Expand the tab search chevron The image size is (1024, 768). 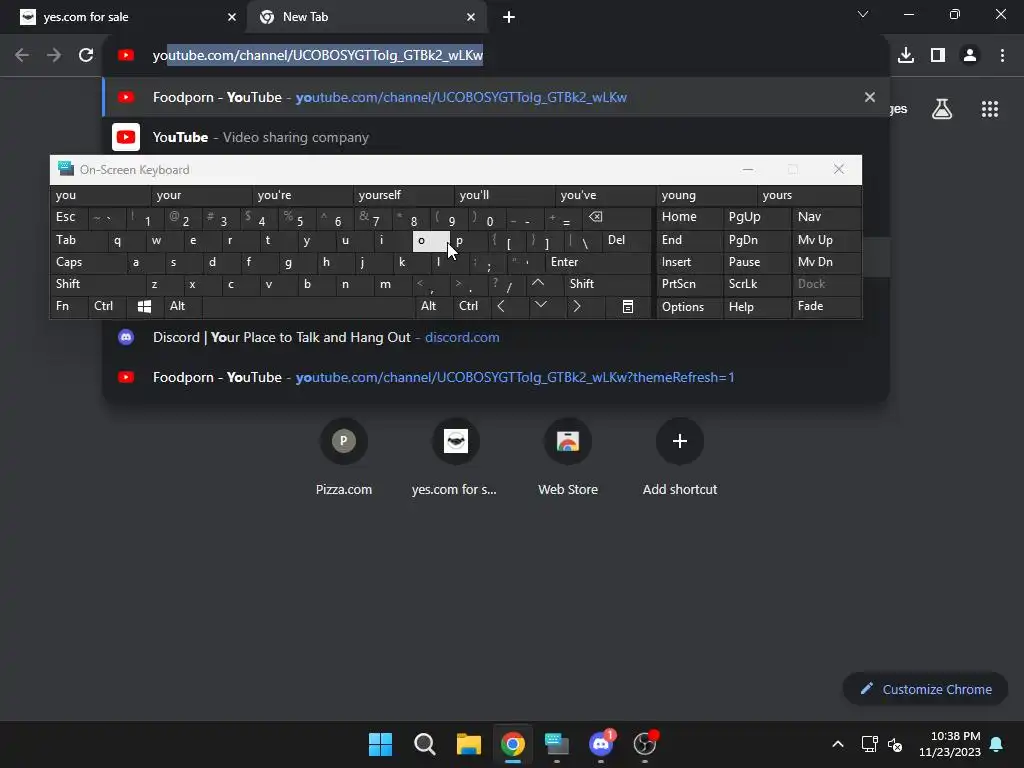tap(863, 14)
